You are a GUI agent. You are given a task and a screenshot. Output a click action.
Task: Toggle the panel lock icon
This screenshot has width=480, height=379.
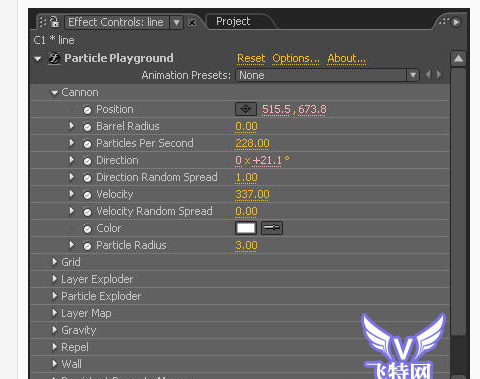click(x=54, y=22)
